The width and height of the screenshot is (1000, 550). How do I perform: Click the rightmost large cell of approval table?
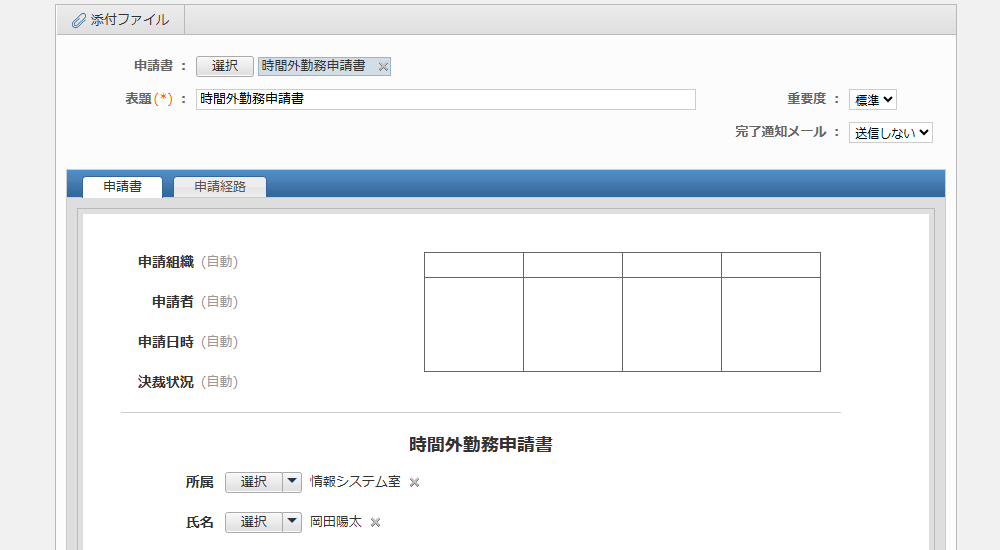[x=770, y=324]
